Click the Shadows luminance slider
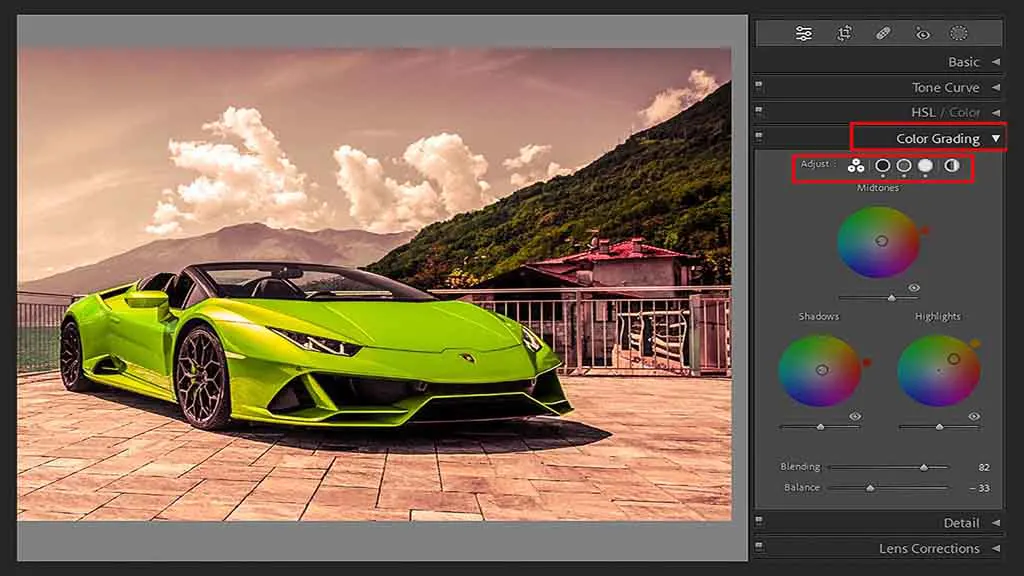Image resolution: width=1024 pixels, height=576 pixels. 820,427
